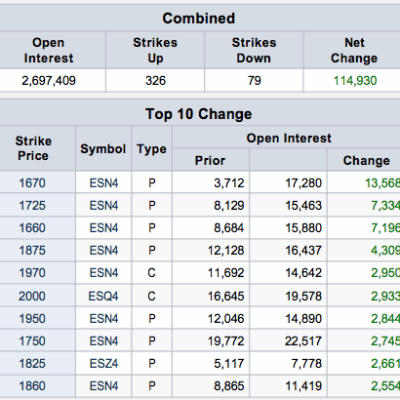This screenshot has height=400, width=400.
Task: Click the Net Change column header
Action: (x=354, y=50)
